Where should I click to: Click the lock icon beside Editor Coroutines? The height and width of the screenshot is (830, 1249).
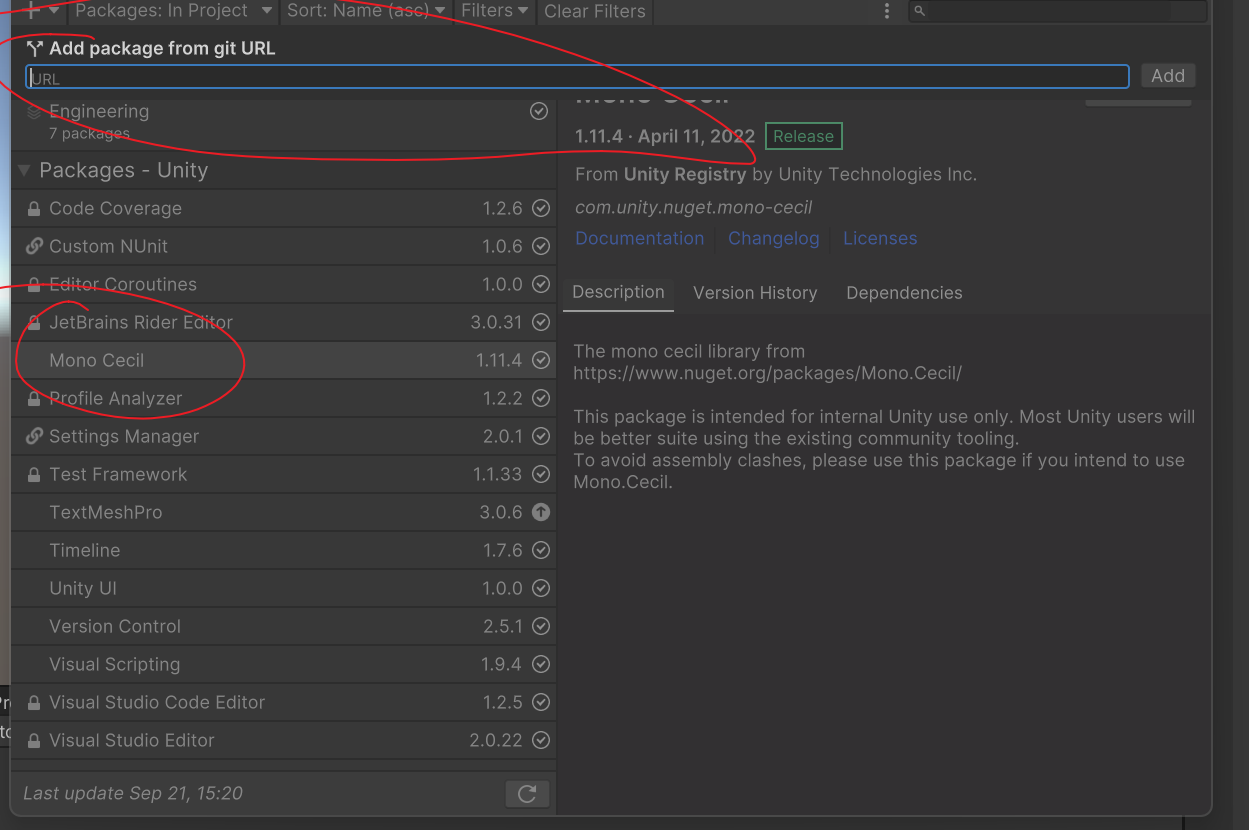coord(34,285)
